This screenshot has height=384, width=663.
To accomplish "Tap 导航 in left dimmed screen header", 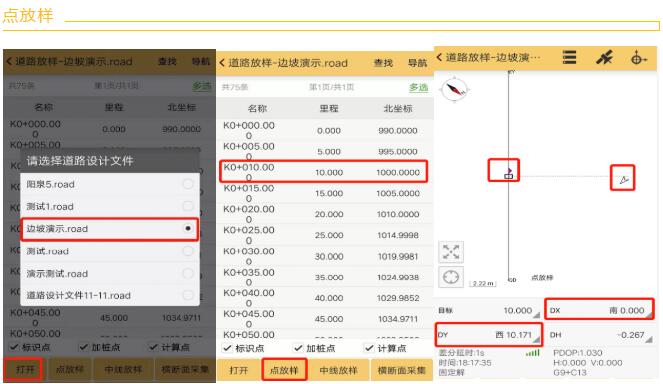I will tap(200, 62).
